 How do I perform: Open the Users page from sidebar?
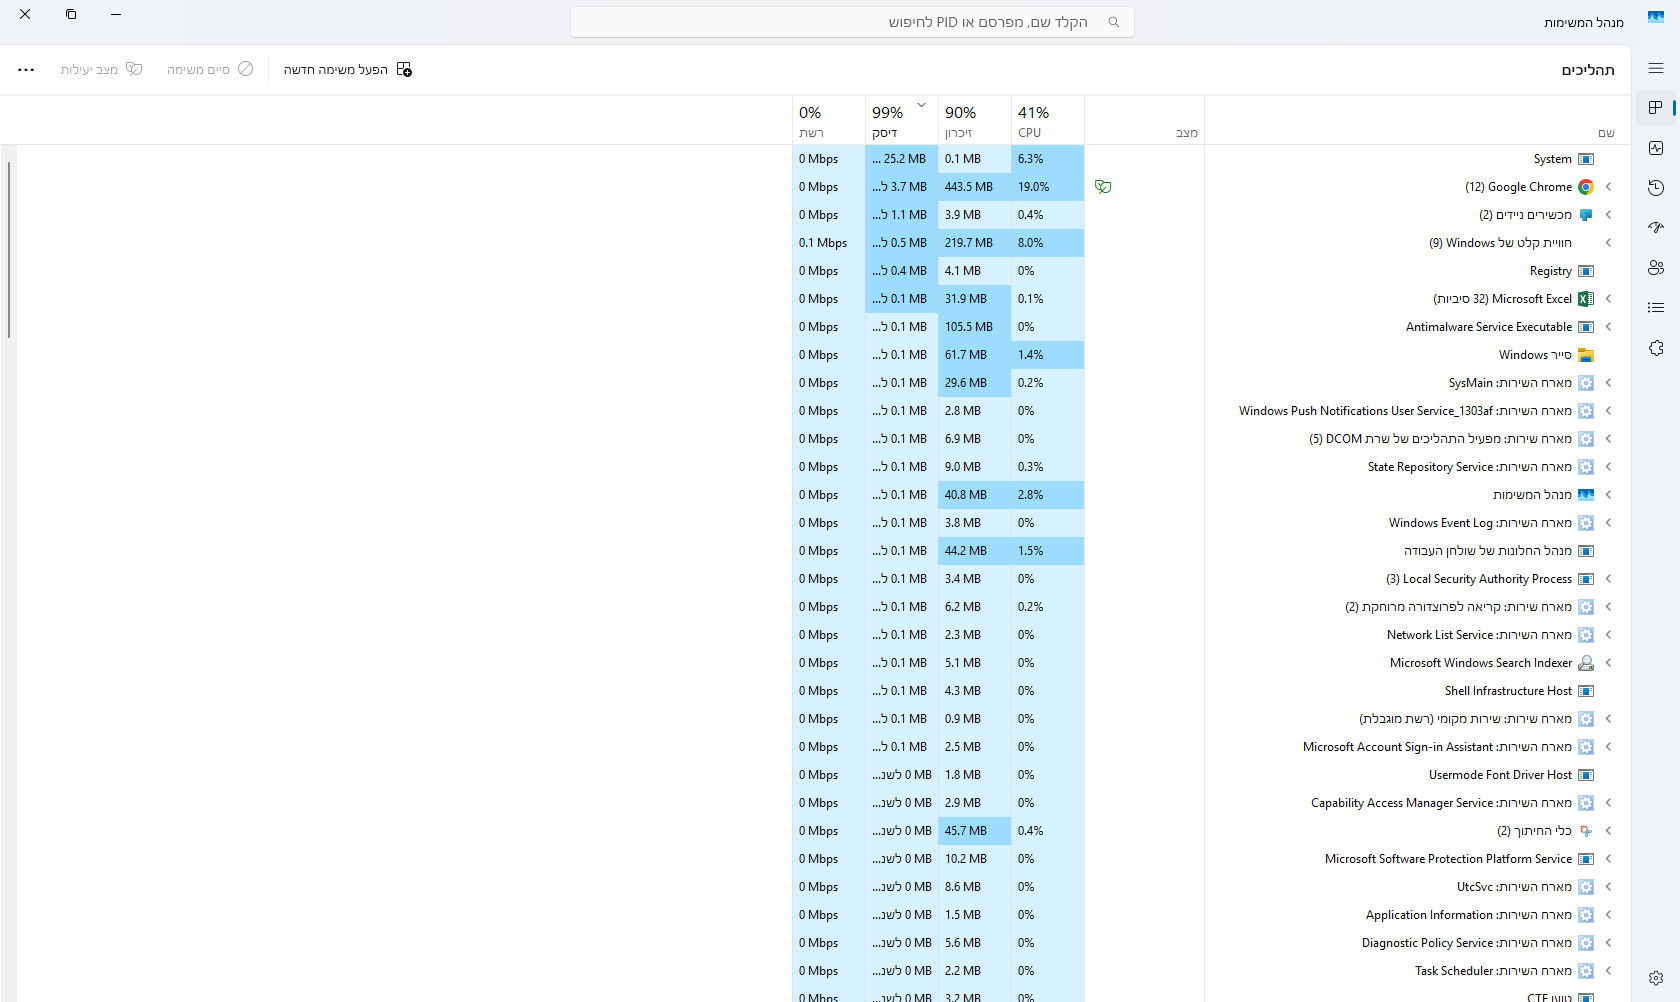tap(1656, 268)
